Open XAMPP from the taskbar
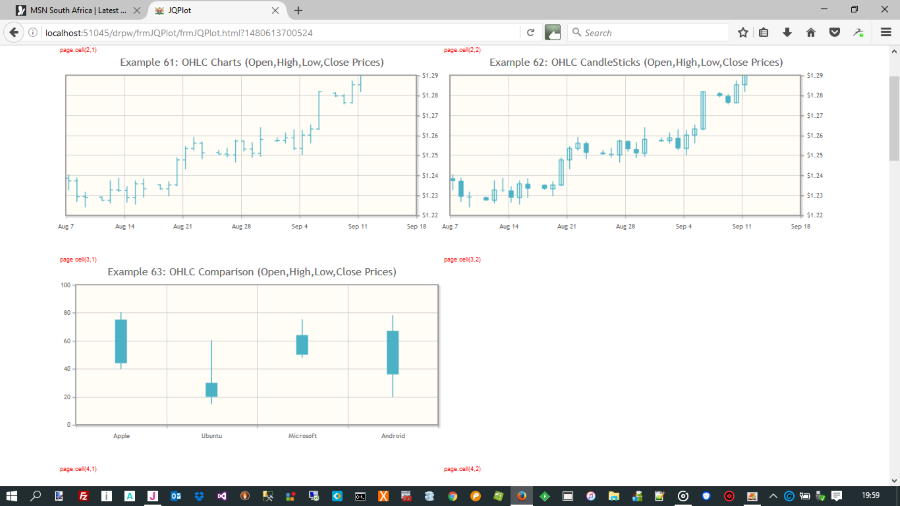This screenshot has height=506, width=900. [x=383, y=496]
